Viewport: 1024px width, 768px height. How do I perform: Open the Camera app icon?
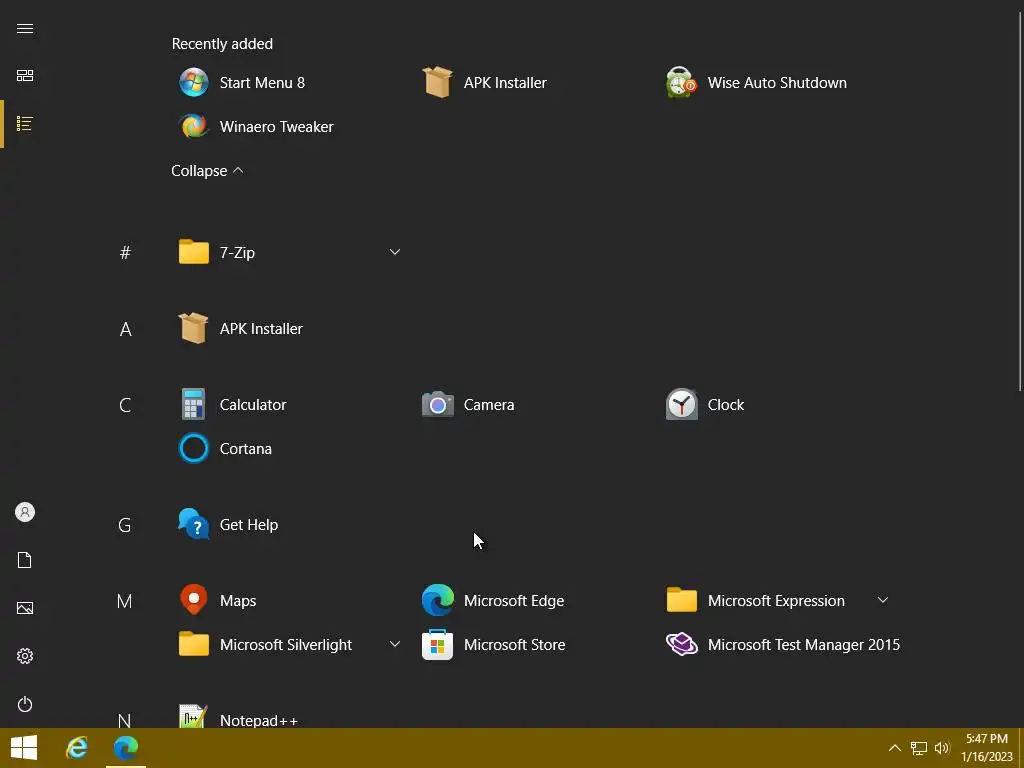438,404
